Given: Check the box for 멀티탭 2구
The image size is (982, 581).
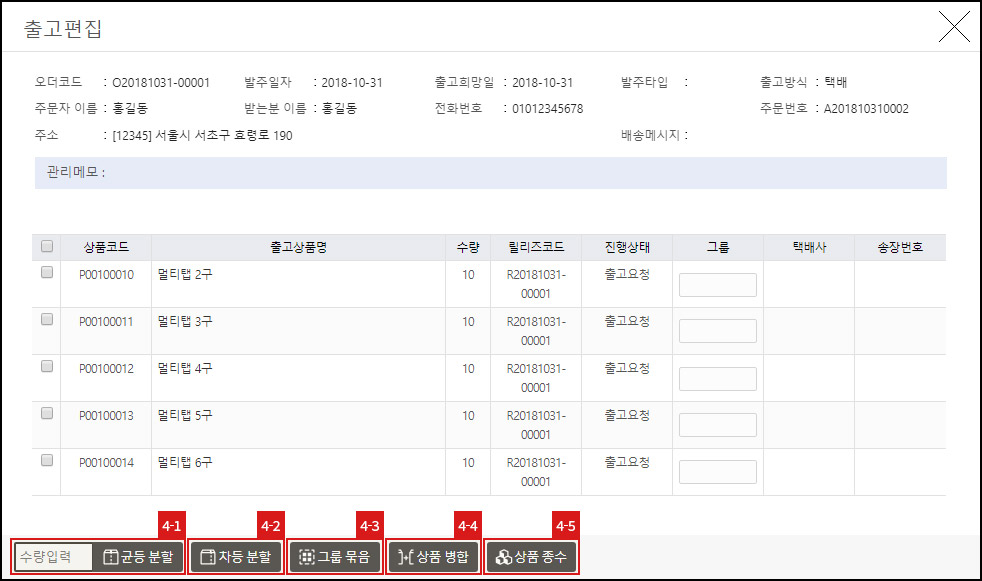Looking at the screenshot, I should (x=47, y=273).
